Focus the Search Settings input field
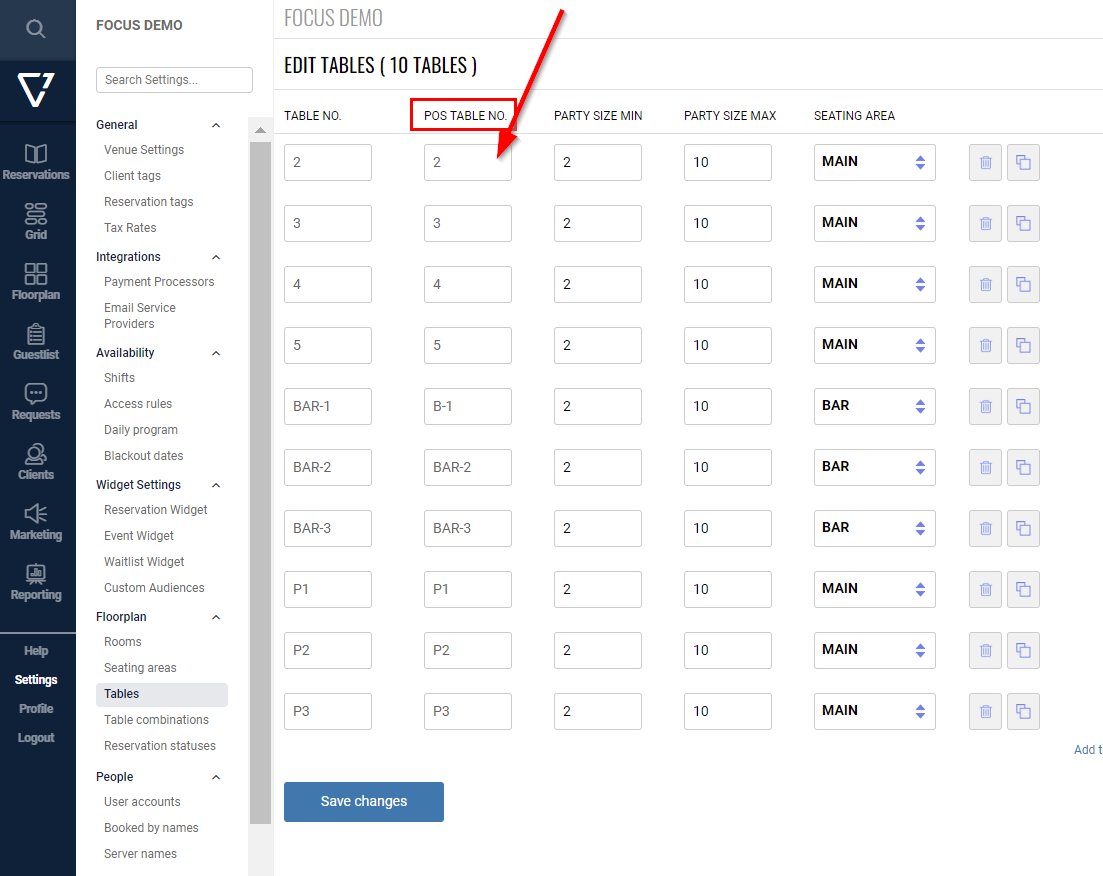Image resolution: width=1103 pixels, height=876 pixels. (174, 80)
